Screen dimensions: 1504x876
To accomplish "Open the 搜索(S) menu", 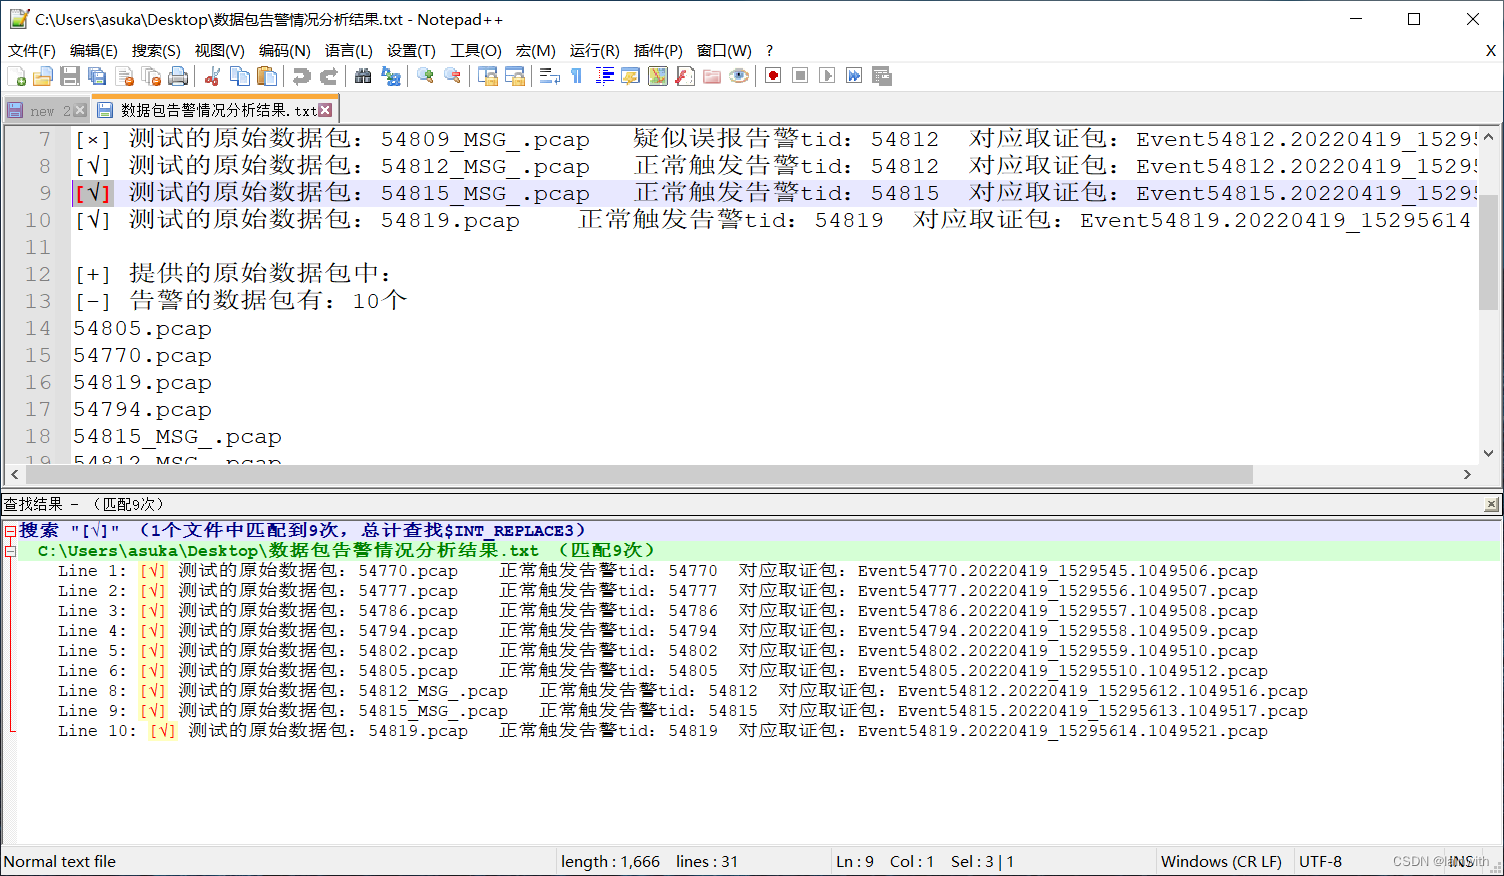I will pos(156,50).
